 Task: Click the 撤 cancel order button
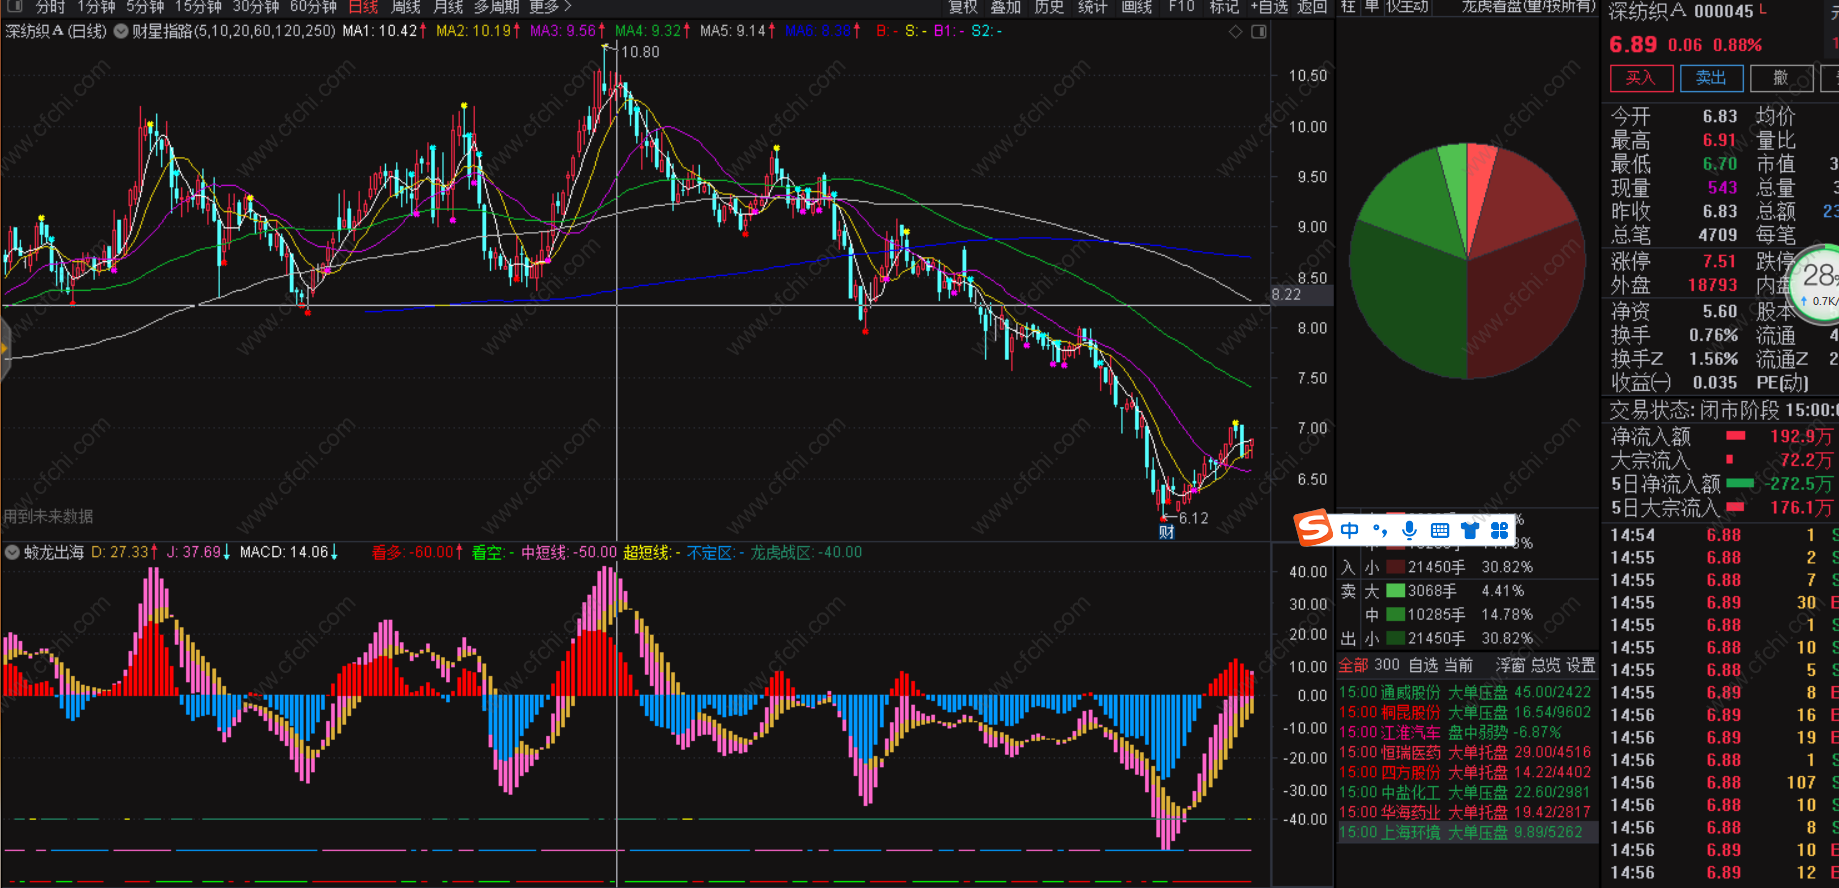(x=1782, y=78)
